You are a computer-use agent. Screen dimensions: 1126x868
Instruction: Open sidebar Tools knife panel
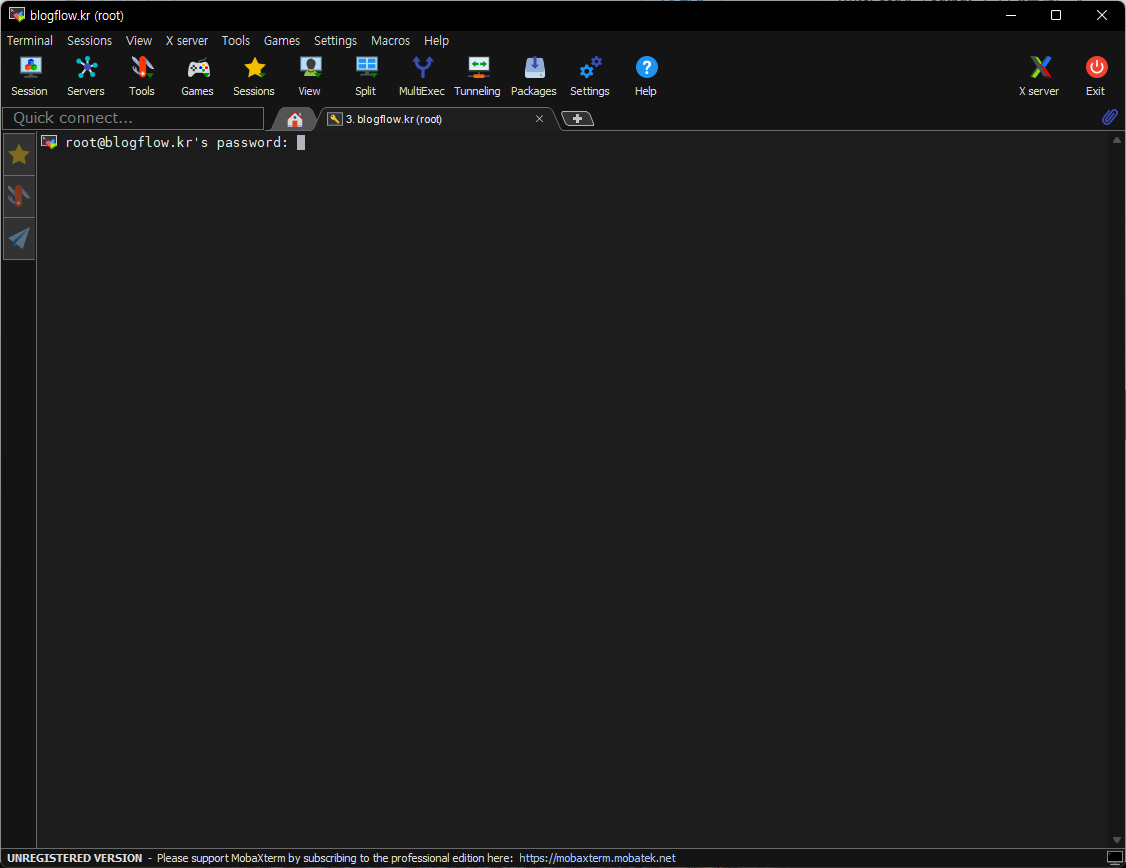[19, 196]
